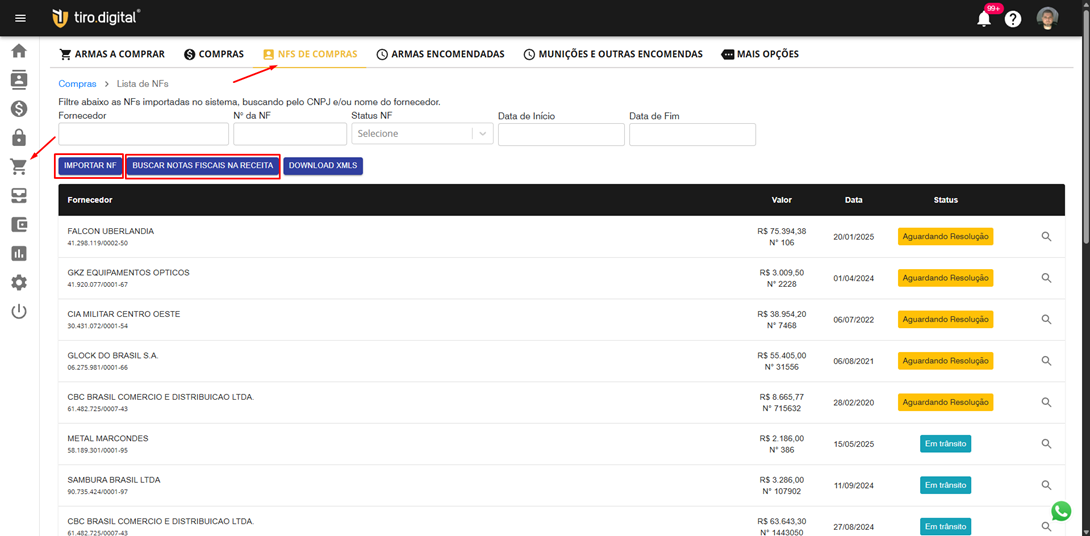Open the Munições e Outras Encomendas tab

click(612, 54)
